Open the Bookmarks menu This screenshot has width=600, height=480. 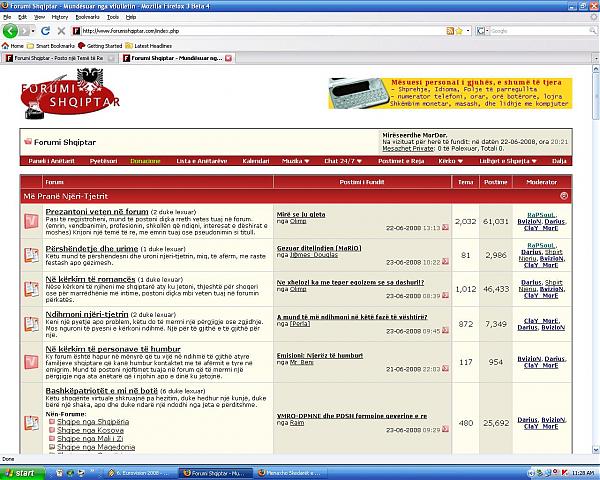pyautogui.click(x=87, y=17)
